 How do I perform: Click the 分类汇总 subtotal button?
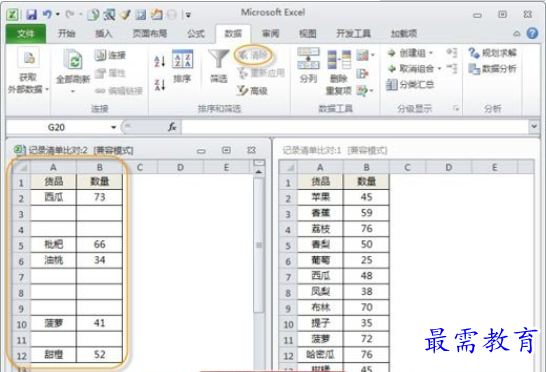coord(410,85)
